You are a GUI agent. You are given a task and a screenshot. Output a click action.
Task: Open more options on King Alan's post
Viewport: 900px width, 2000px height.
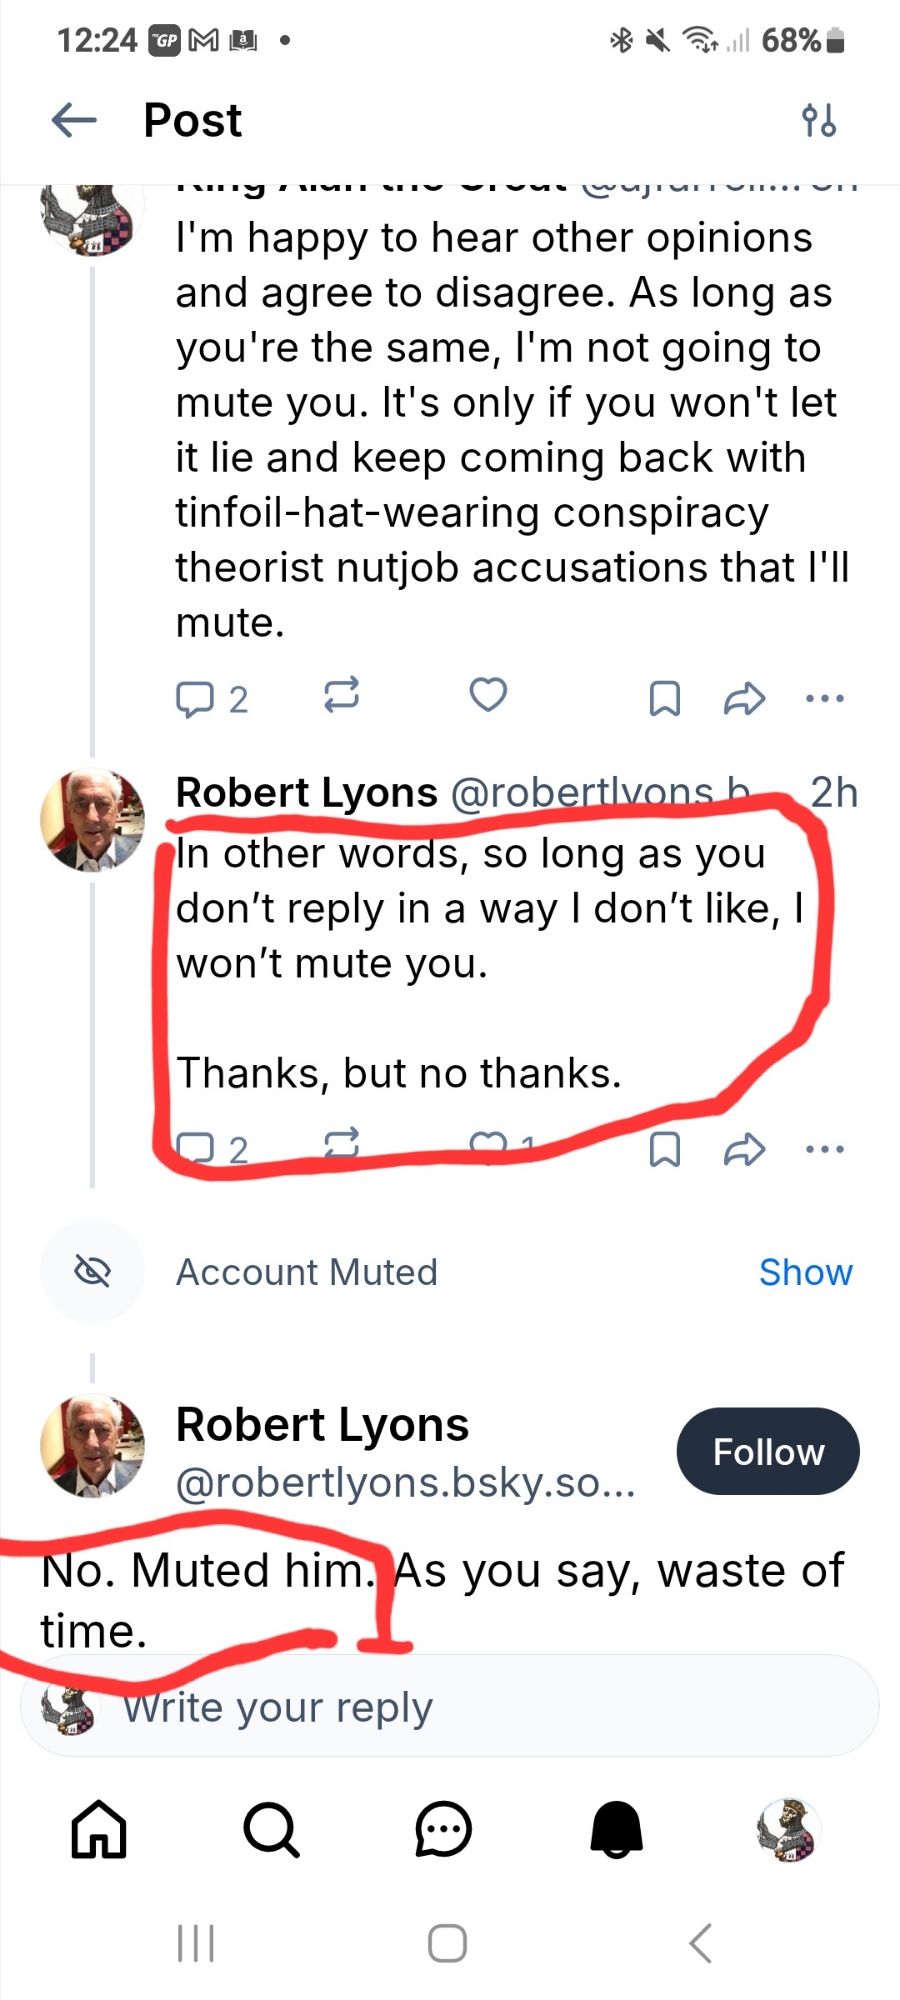[824, 699]
